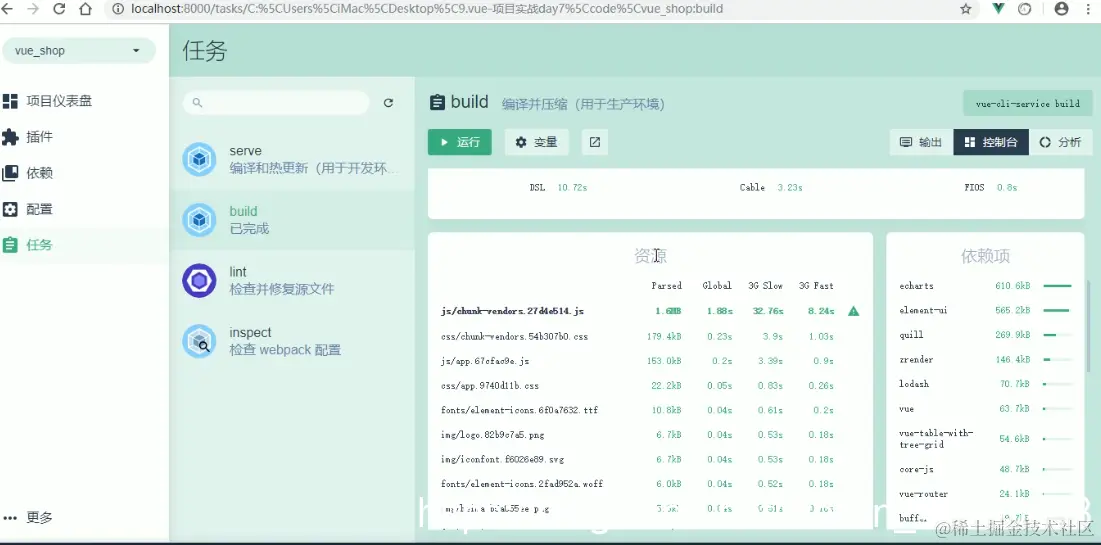Run the build task with 运行

coord(460,142)
